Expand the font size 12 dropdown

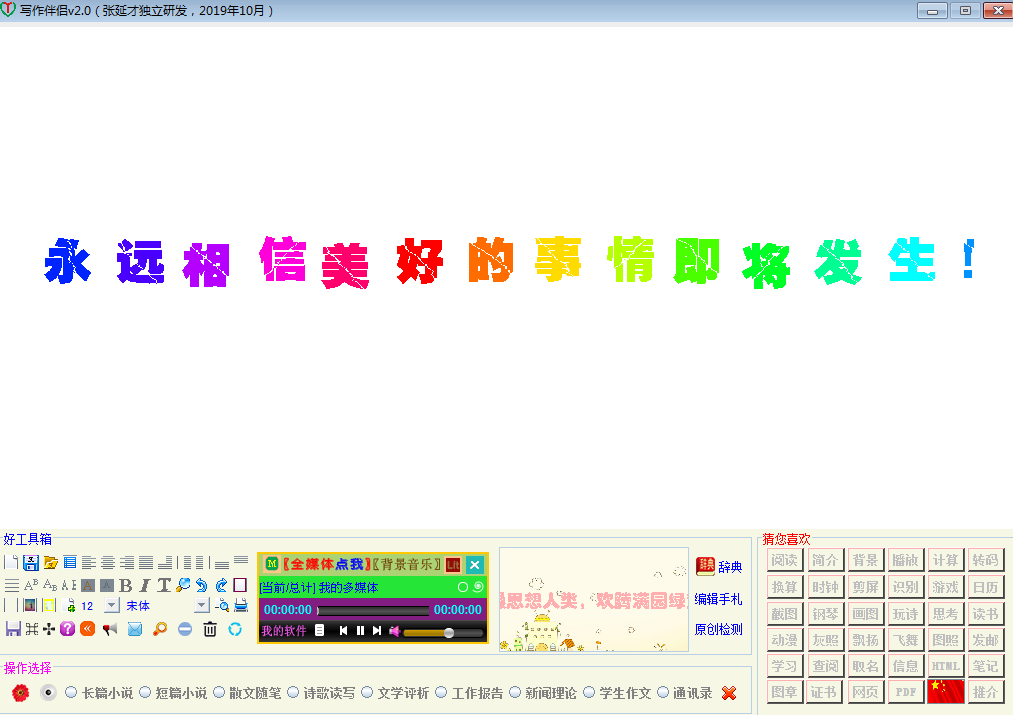(111, 606)
